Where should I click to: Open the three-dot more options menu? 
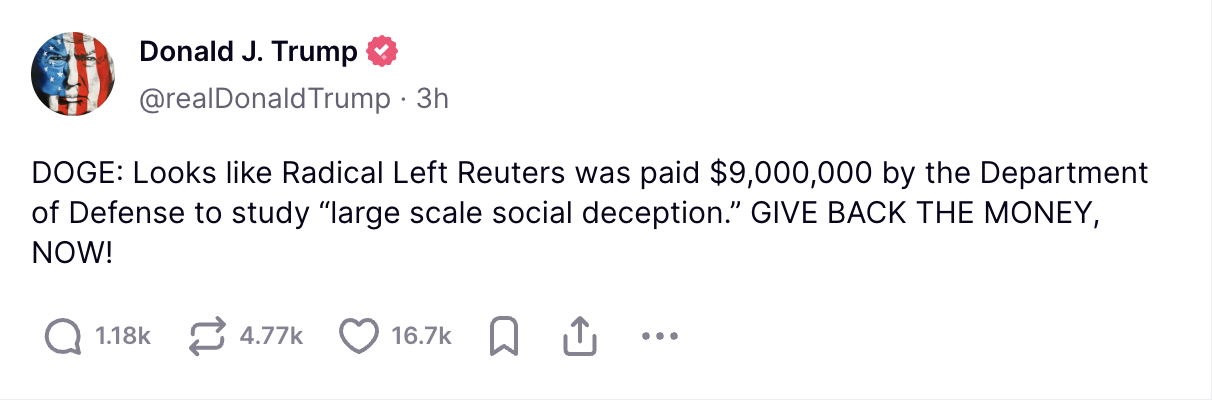(659, 337)
